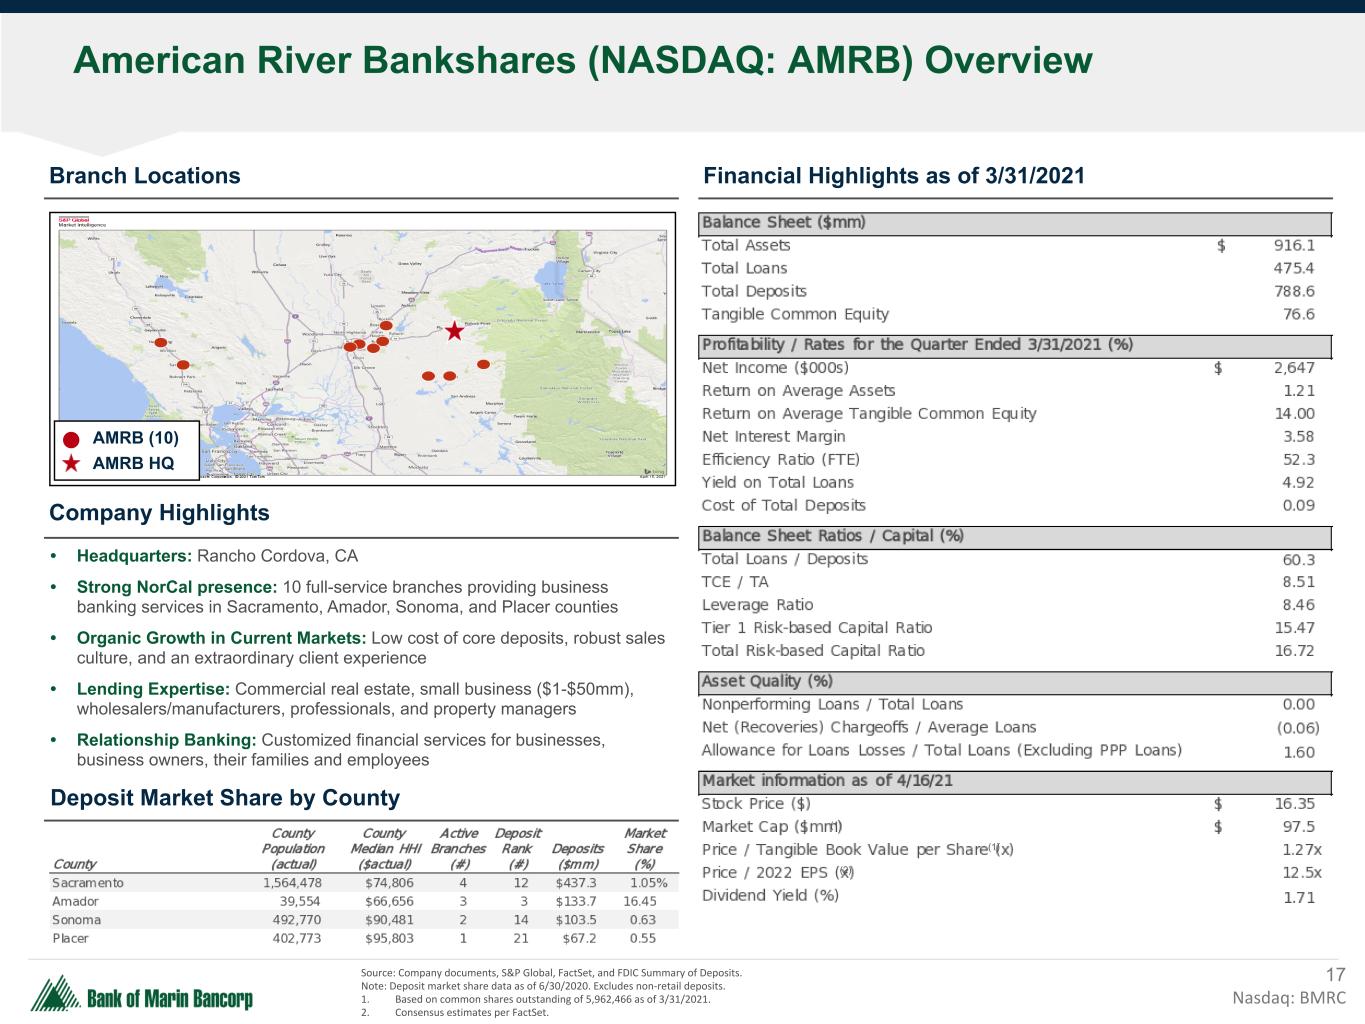Click the page number 17
This screenshot has width=1365, height=1024.
pos(1335,975)
